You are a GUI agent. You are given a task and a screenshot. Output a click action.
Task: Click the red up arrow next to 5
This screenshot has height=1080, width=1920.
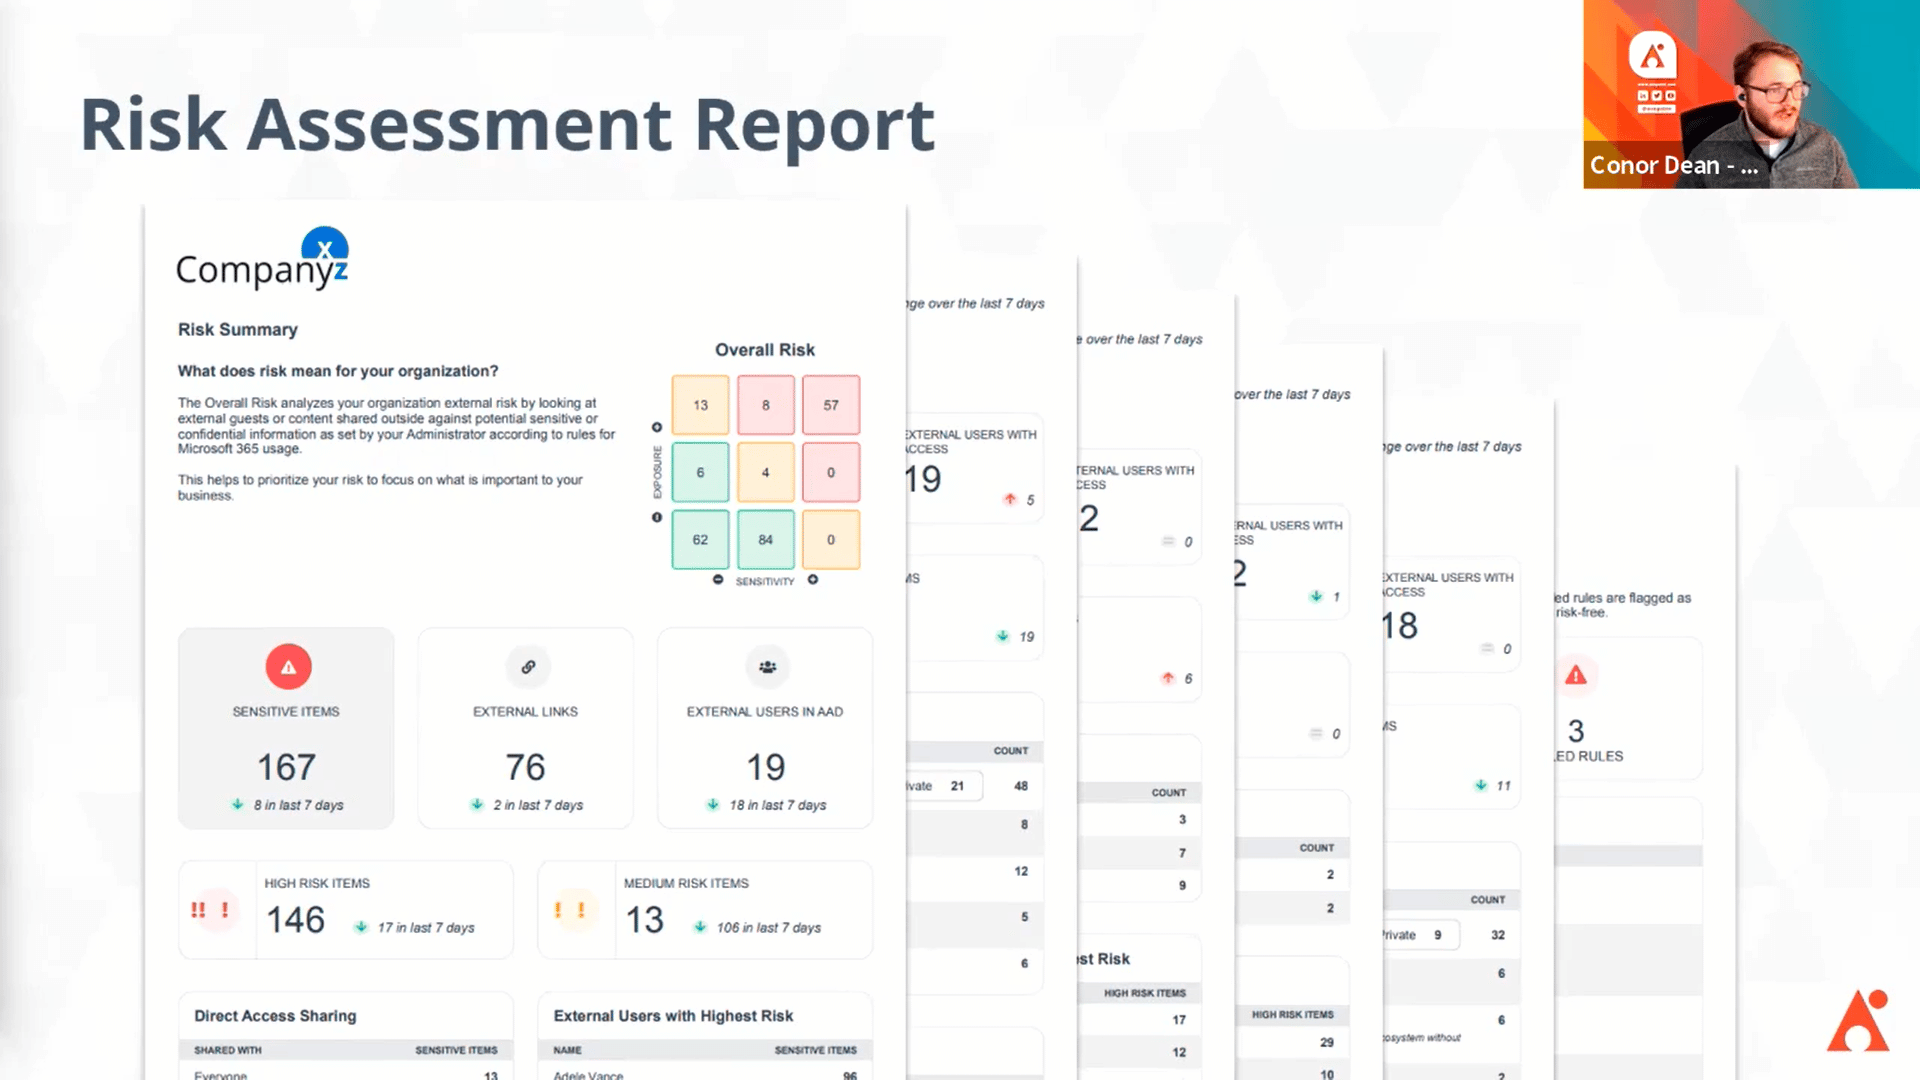pyautogui.click(x=1010, y=499)
